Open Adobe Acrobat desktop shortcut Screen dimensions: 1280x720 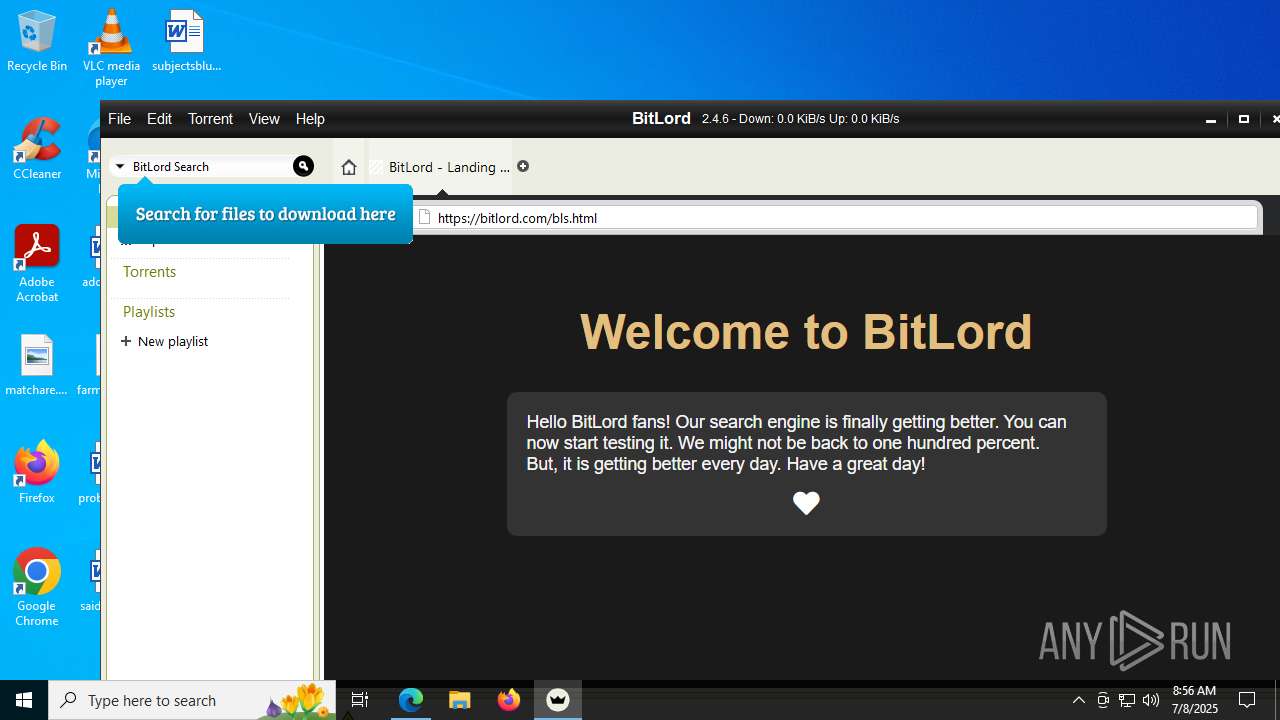37,264
